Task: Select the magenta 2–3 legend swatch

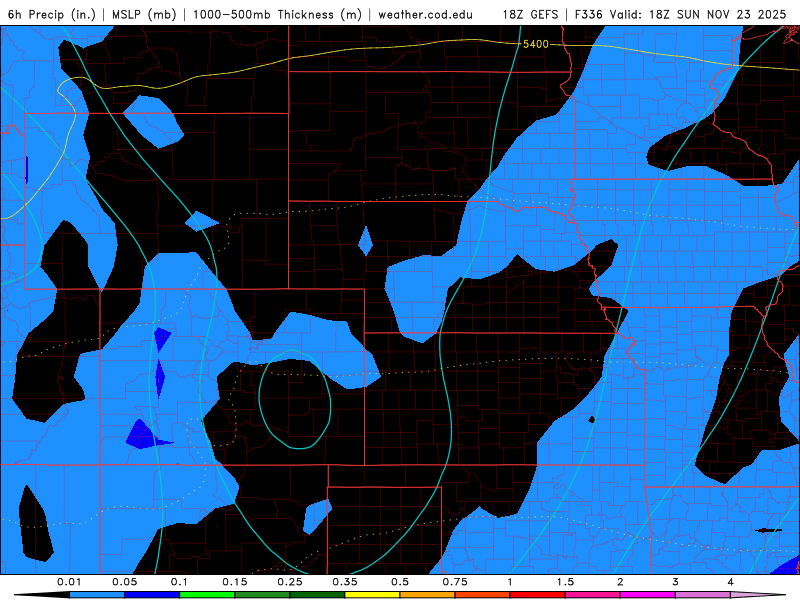Action: (x=648, y=595)
